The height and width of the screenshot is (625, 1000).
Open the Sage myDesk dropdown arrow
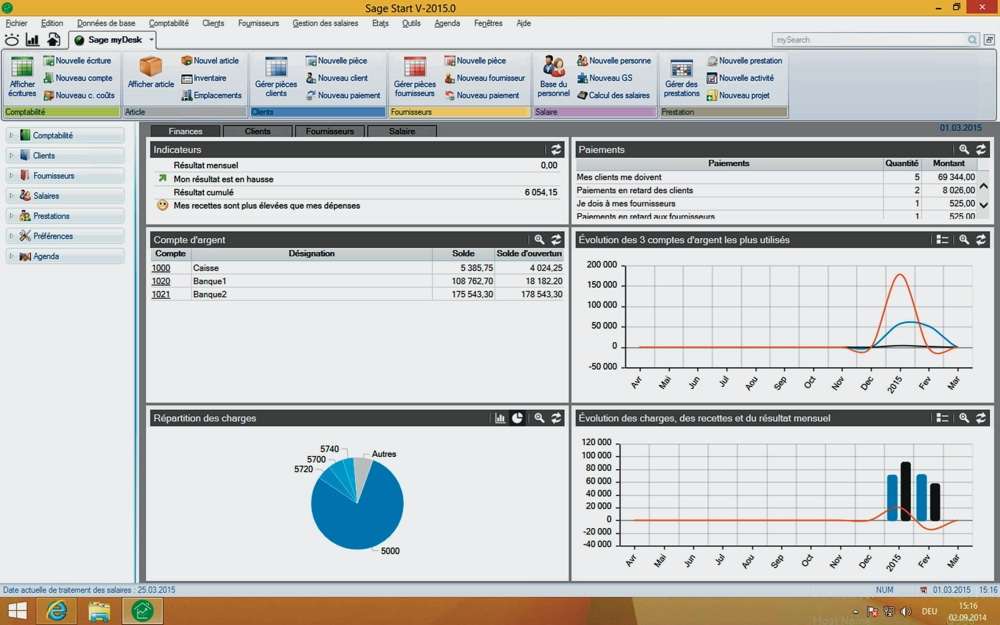[x=151, y=40]
